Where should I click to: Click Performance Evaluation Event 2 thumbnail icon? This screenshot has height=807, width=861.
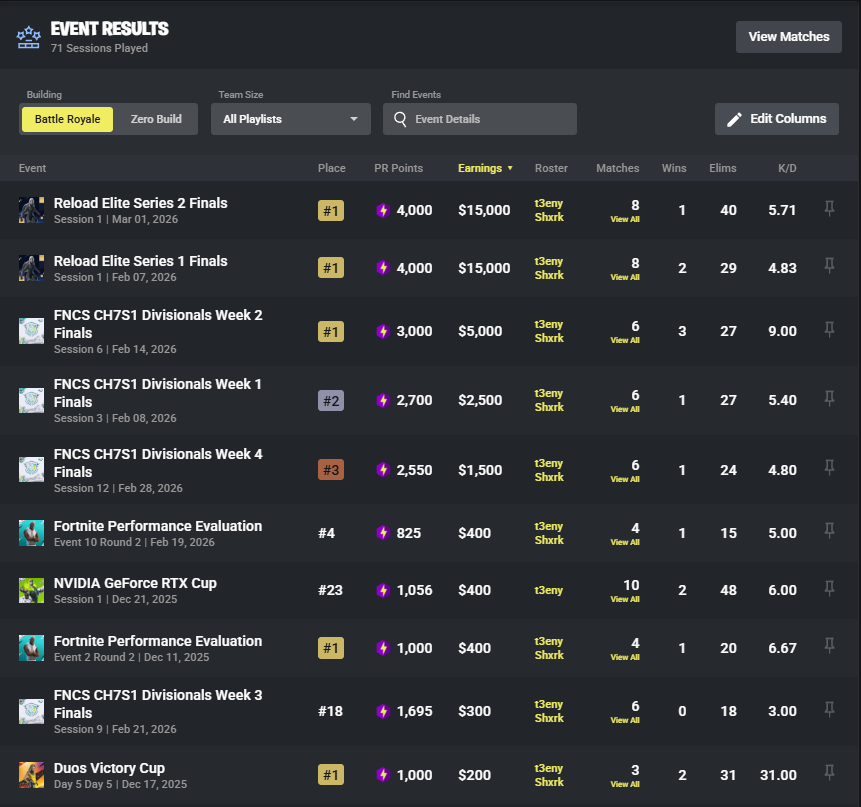point(31,648)
